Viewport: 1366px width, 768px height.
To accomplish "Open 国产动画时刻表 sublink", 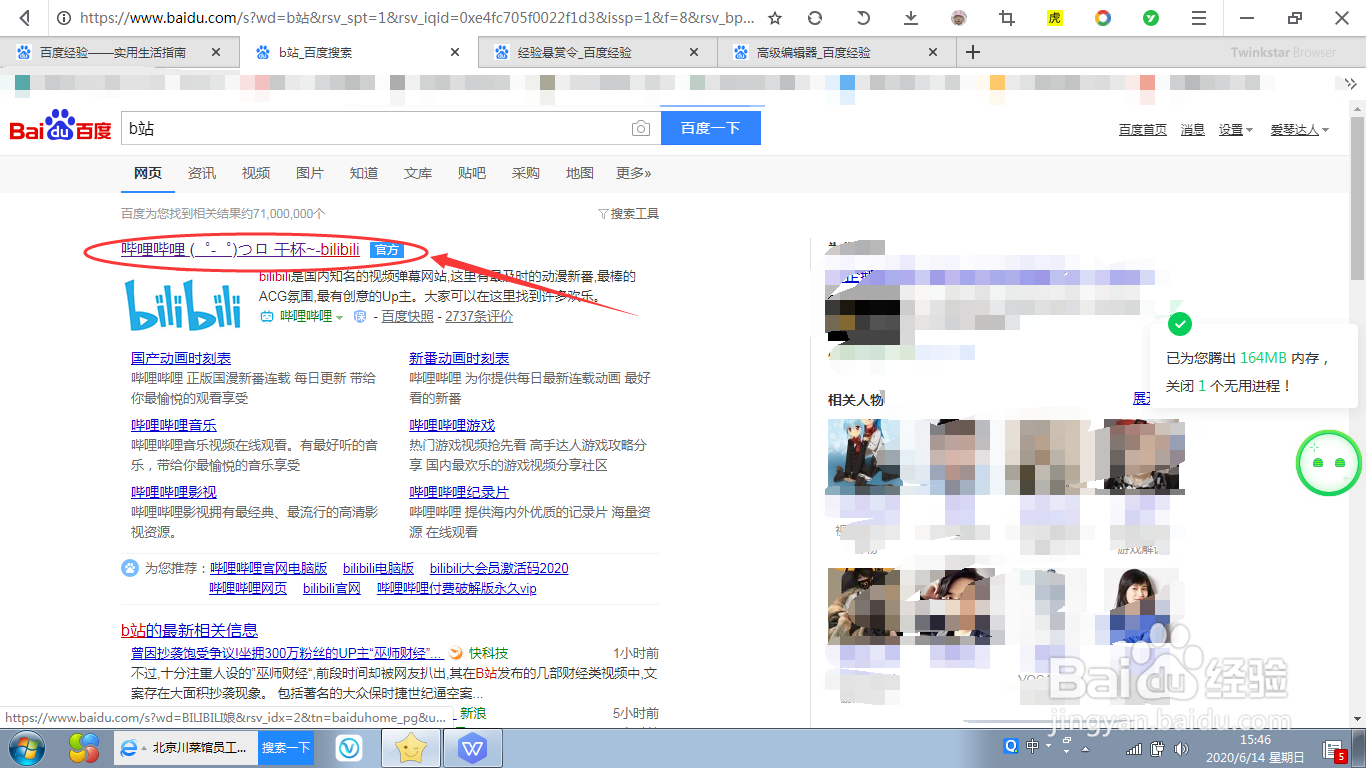I will [181, 358].
